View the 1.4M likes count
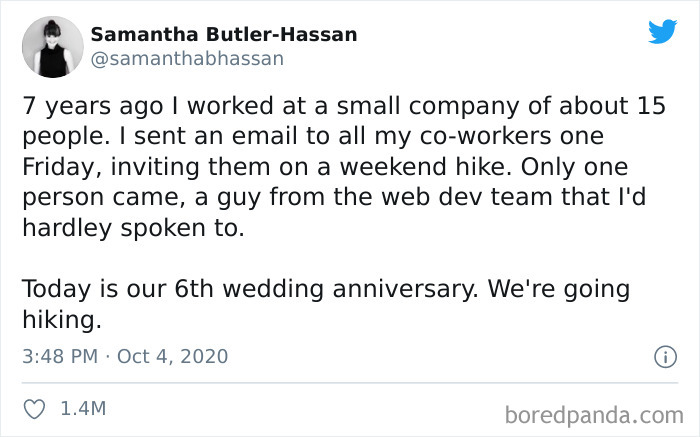Screen dimensions: 700x437 point(83,408)
